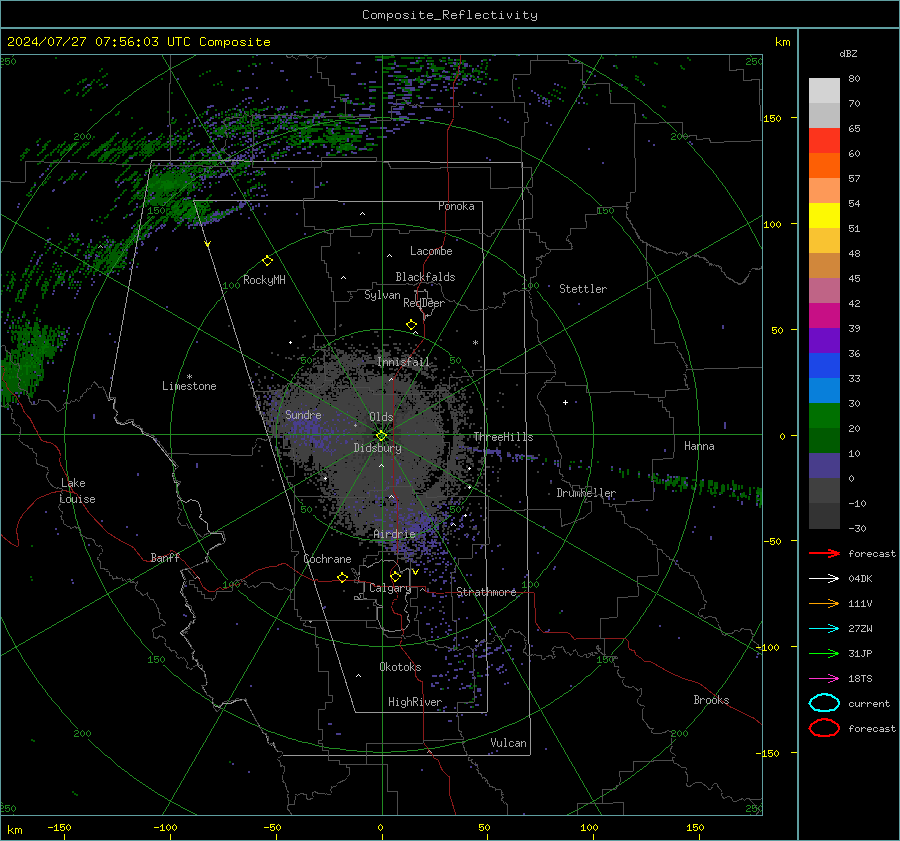
Task: Click the Banff city label
Action: (165, 558)
